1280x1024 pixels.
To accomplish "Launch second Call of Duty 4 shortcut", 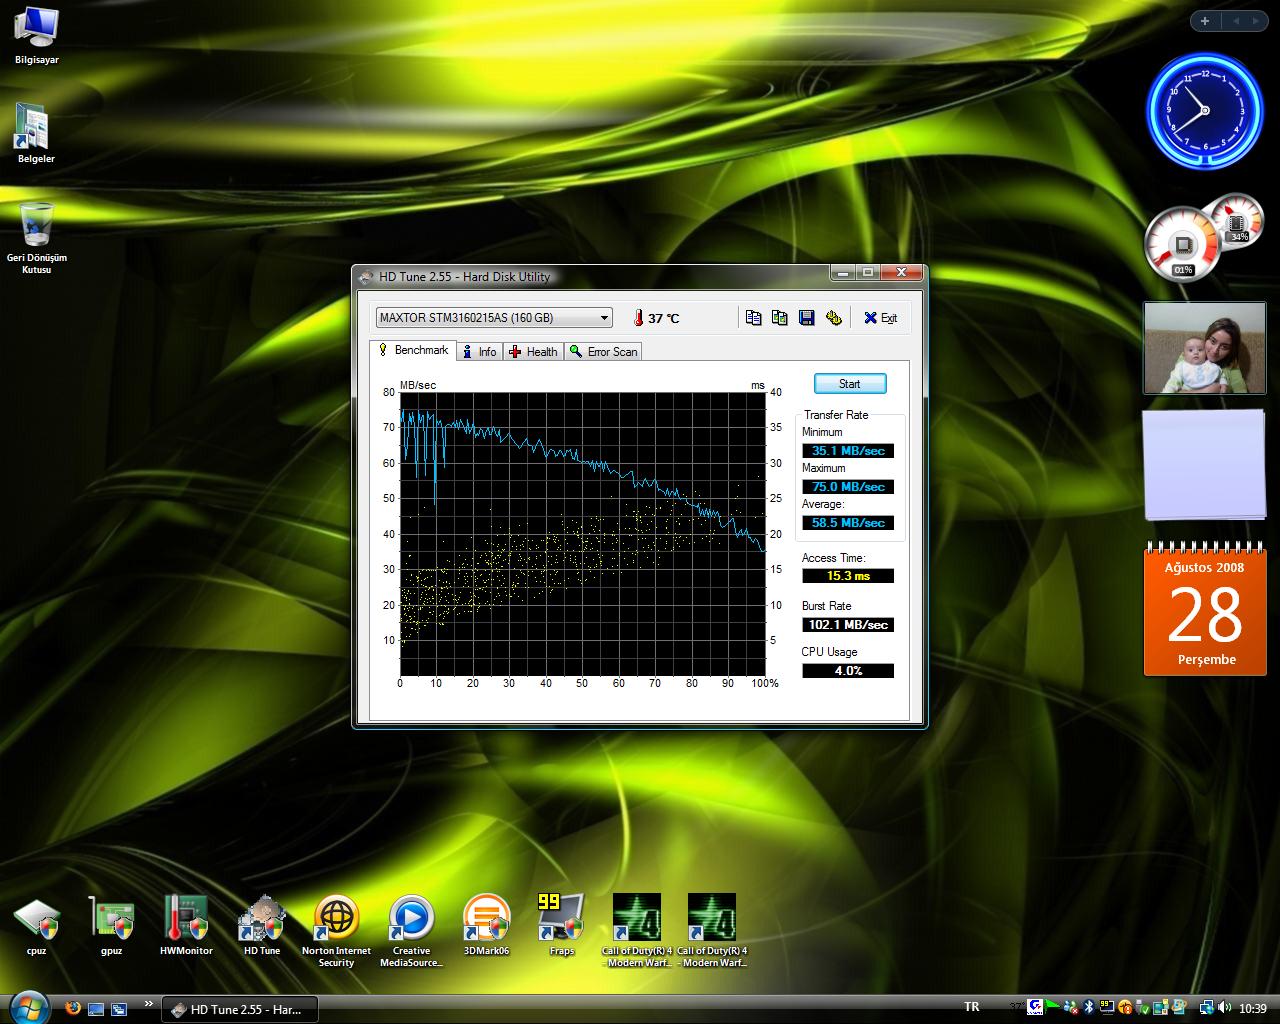I will click(712, 931).
